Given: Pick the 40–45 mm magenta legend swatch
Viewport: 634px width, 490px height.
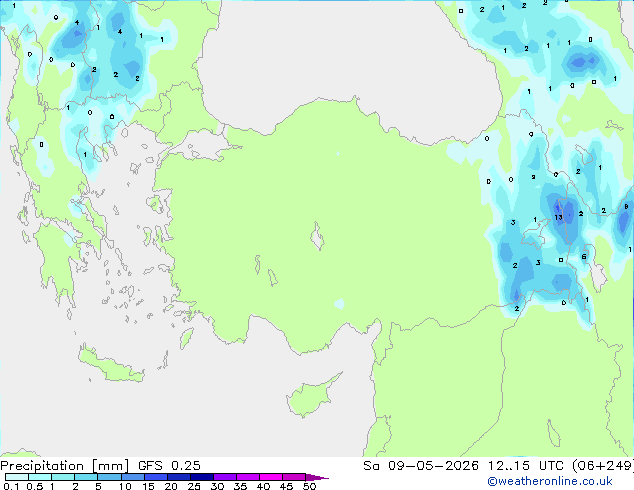Looking at the screenshot, I should [x=271, y=477].
